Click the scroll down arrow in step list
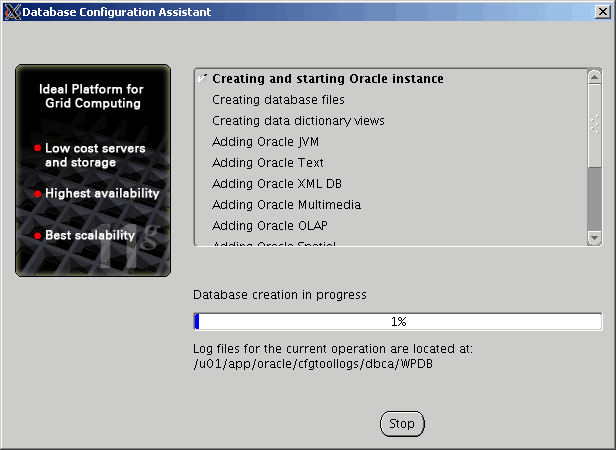The image size is (616, 450). [x=594, y=237]
